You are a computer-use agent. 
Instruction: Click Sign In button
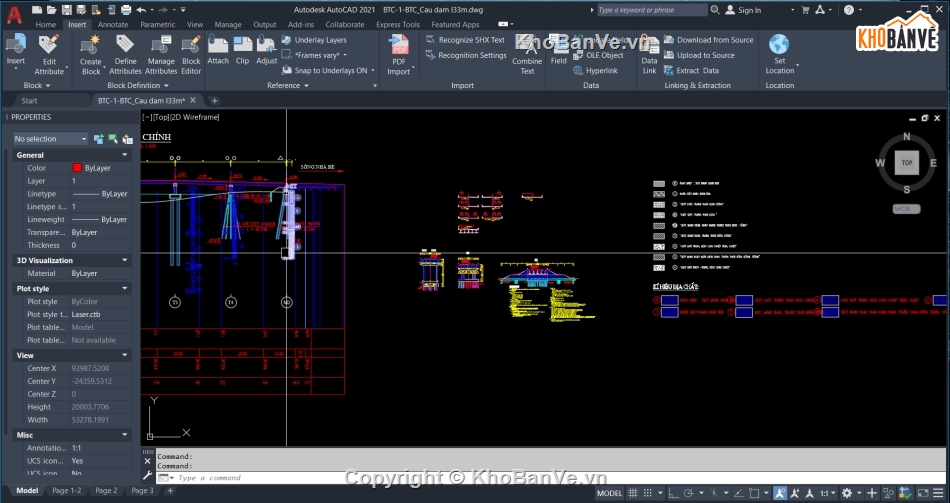point(744,10)
